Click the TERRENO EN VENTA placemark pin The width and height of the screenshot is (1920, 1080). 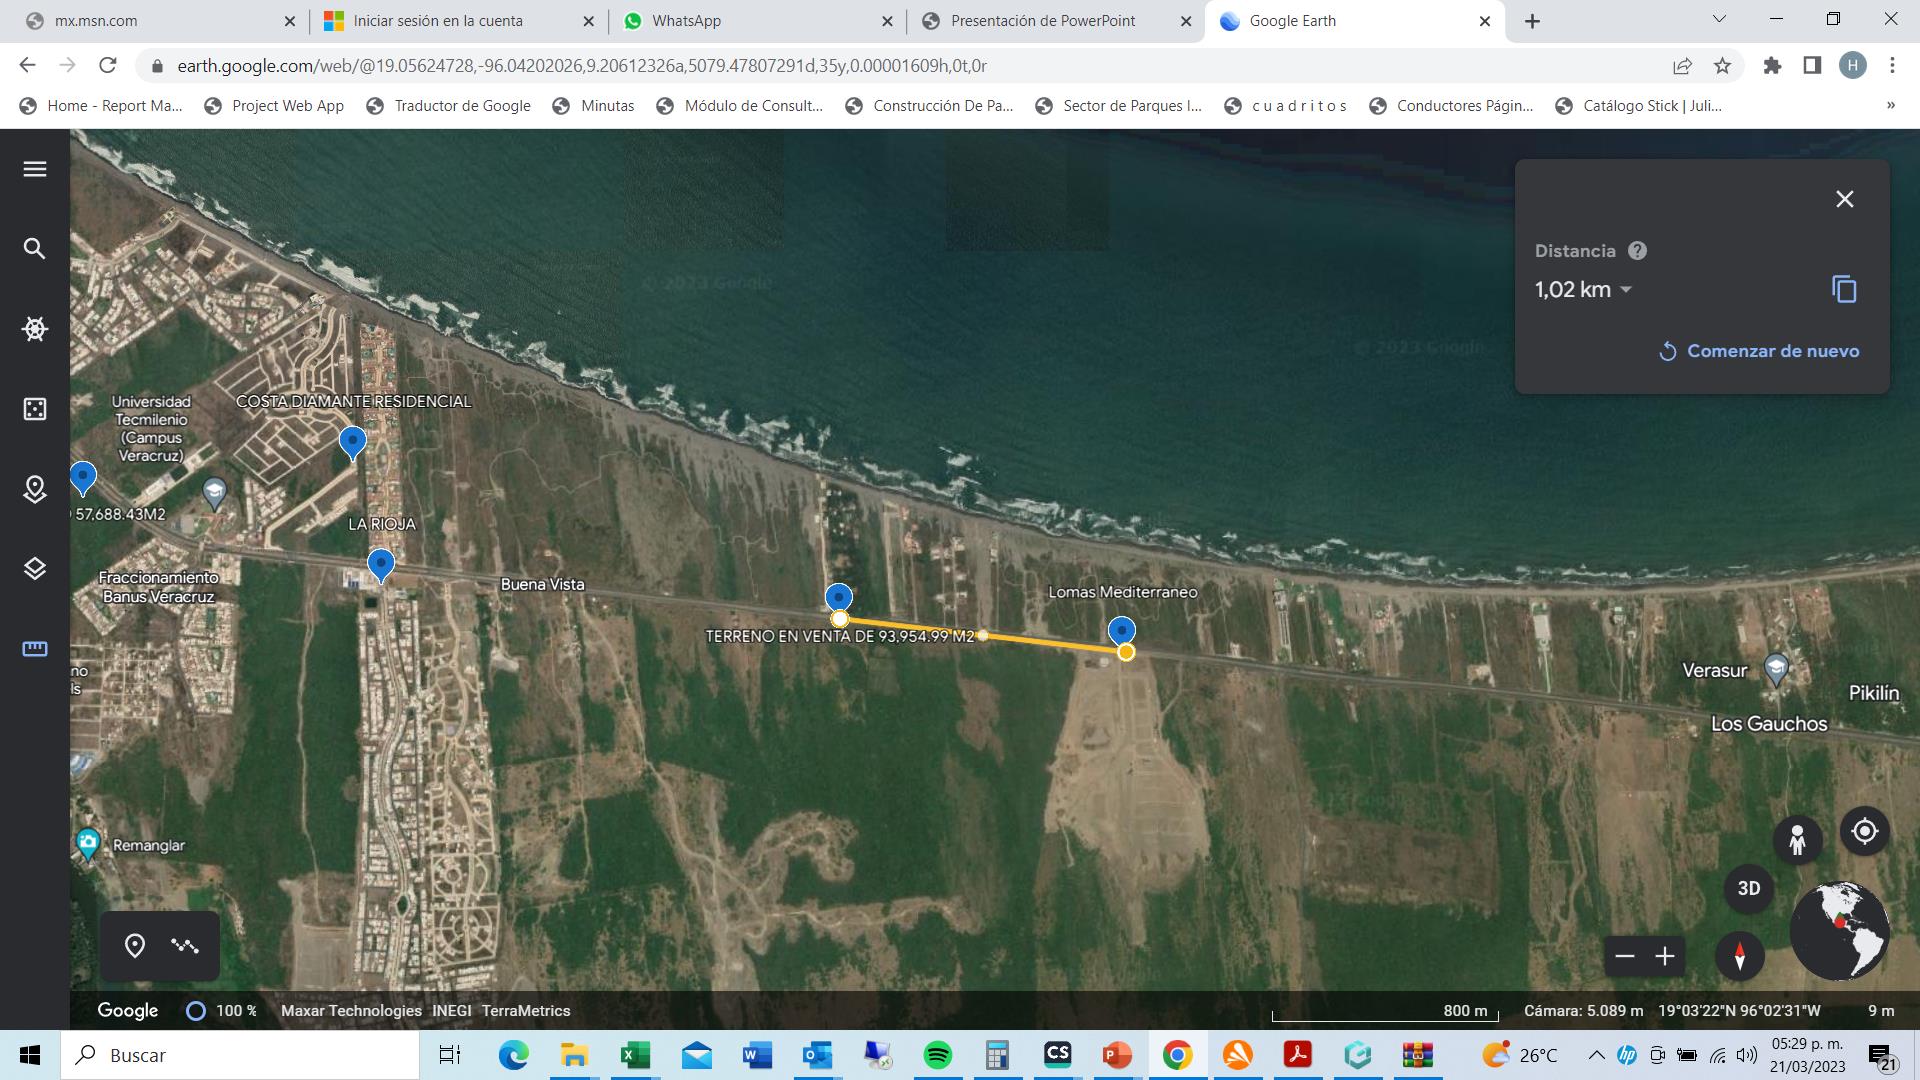pyautogui.click(x=838, y=597)
